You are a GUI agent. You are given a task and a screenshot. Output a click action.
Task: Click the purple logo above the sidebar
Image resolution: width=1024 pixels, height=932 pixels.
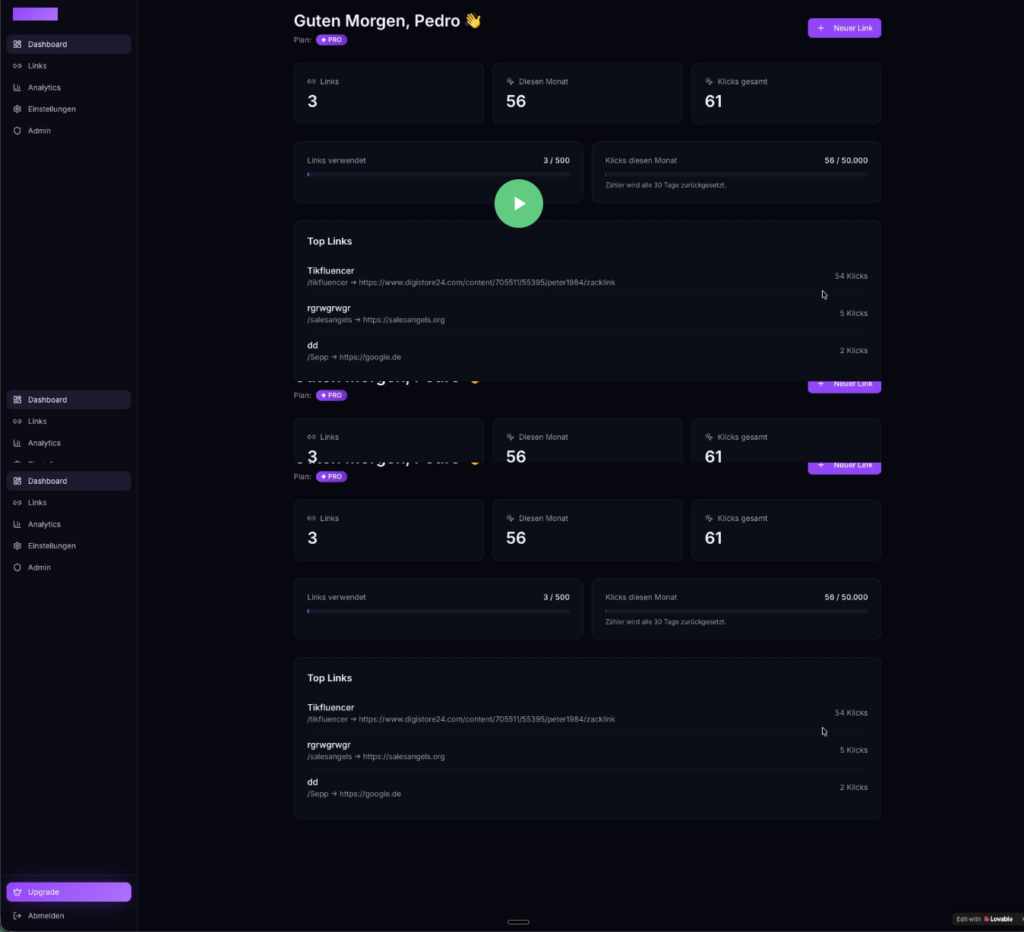click(35, 14)
